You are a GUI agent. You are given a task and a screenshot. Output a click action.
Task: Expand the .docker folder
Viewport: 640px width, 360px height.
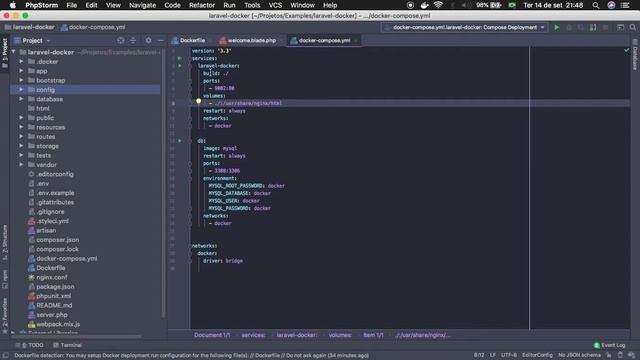(x=21, y=61)
